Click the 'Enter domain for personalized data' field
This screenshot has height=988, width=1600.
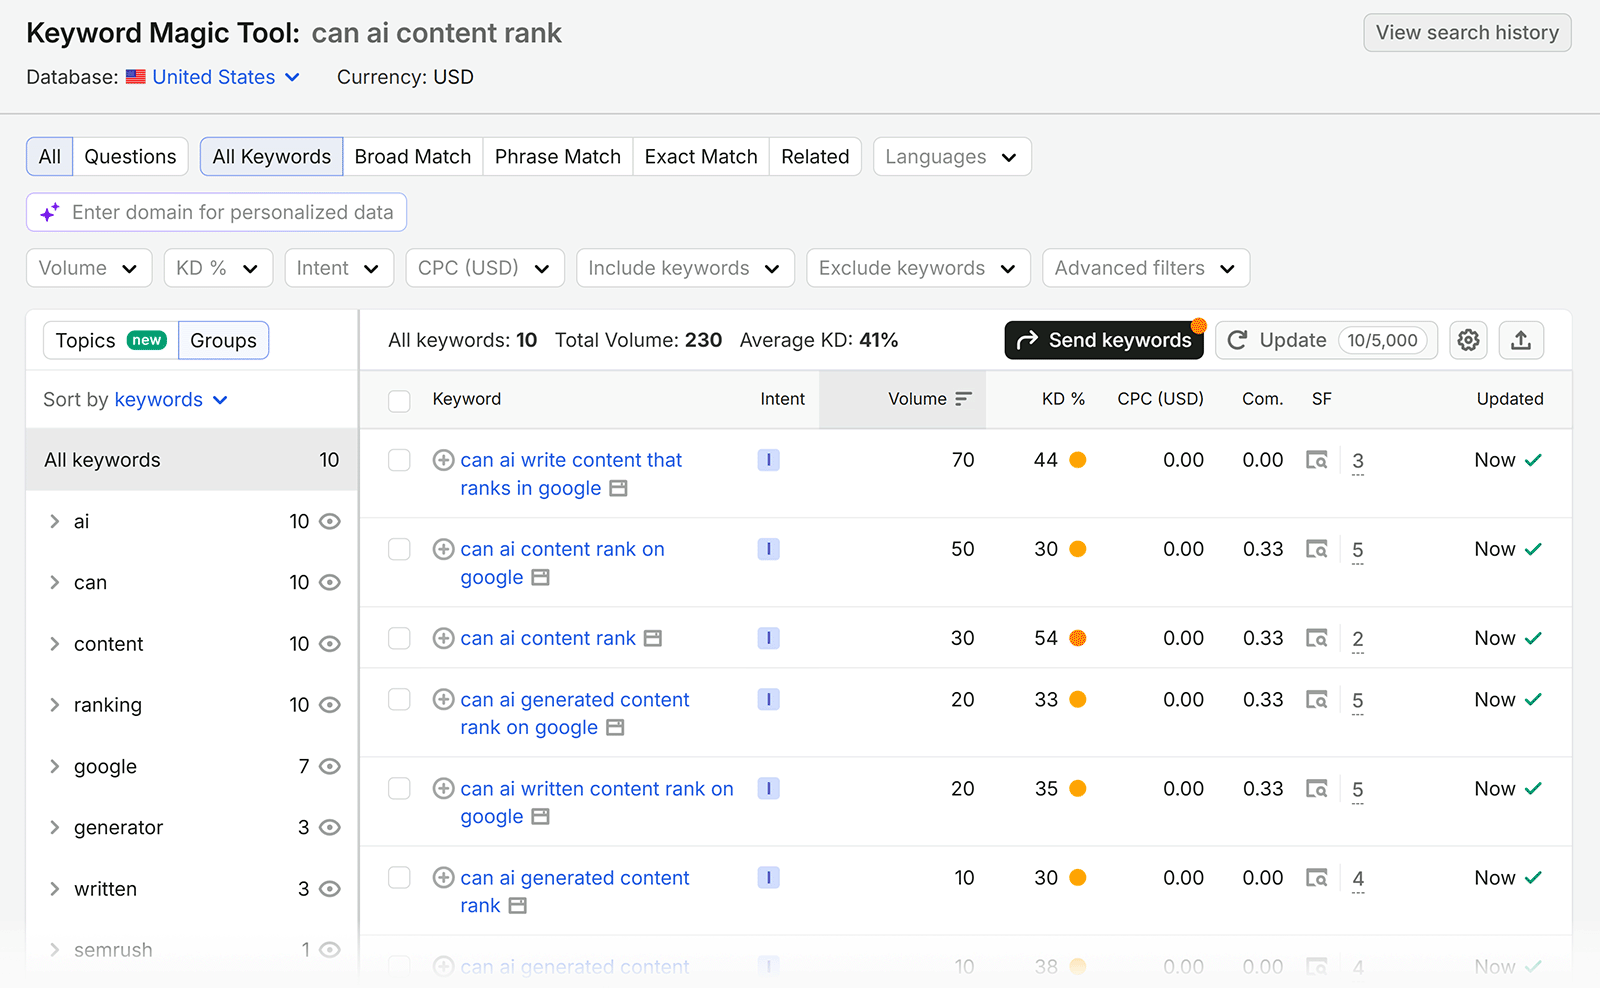(216, 212)
